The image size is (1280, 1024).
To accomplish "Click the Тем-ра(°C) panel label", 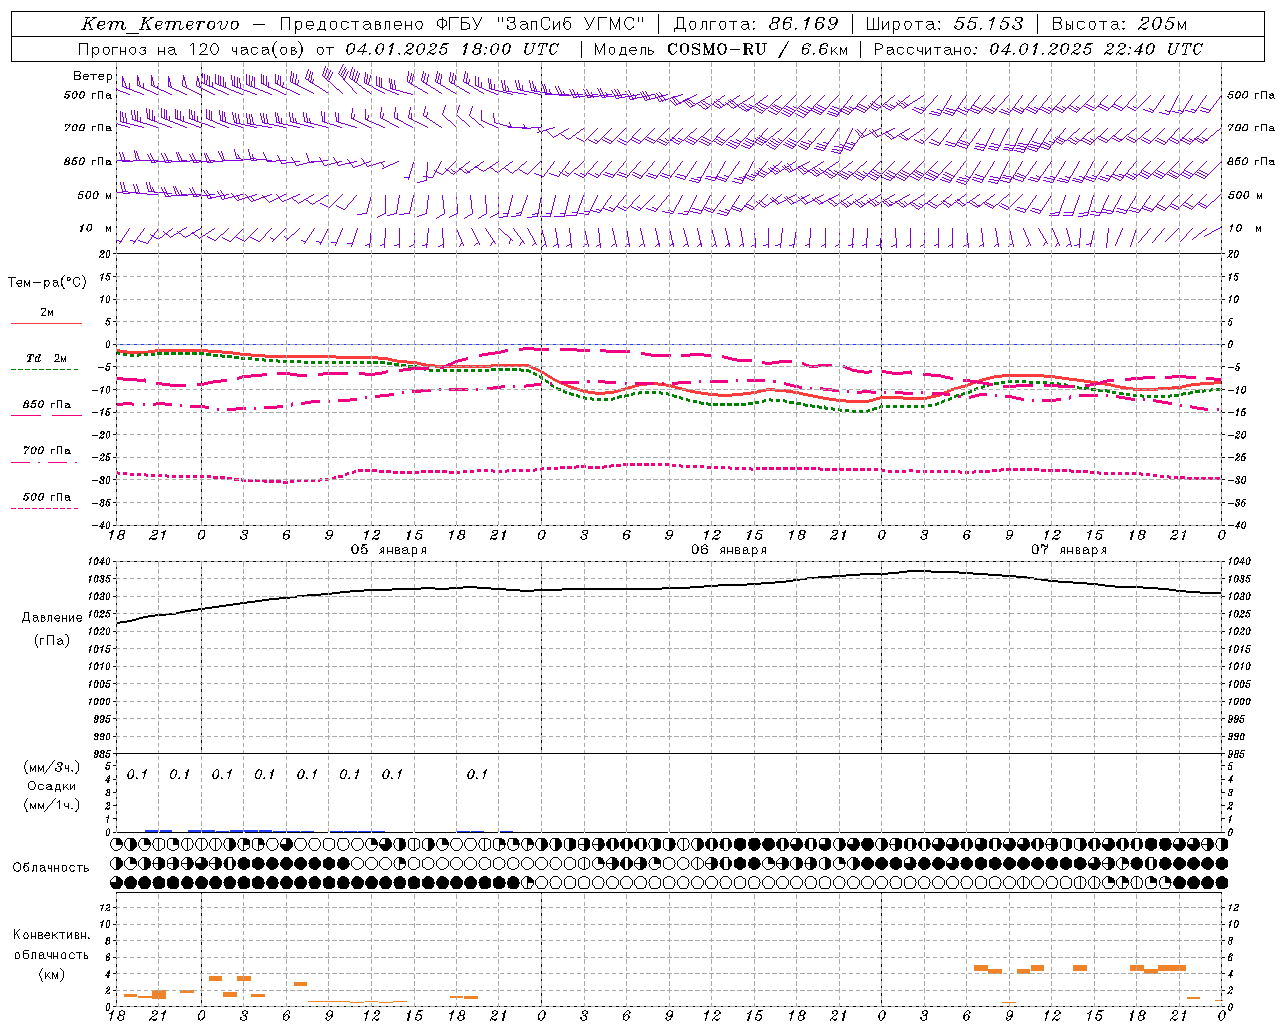I will coord(47,282).
